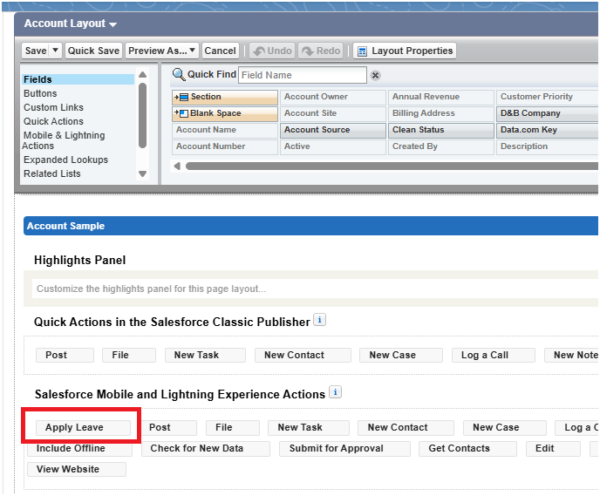Select Get Contacts action
The height and width of the screenshot is (496, 600).
pos(468,449)
